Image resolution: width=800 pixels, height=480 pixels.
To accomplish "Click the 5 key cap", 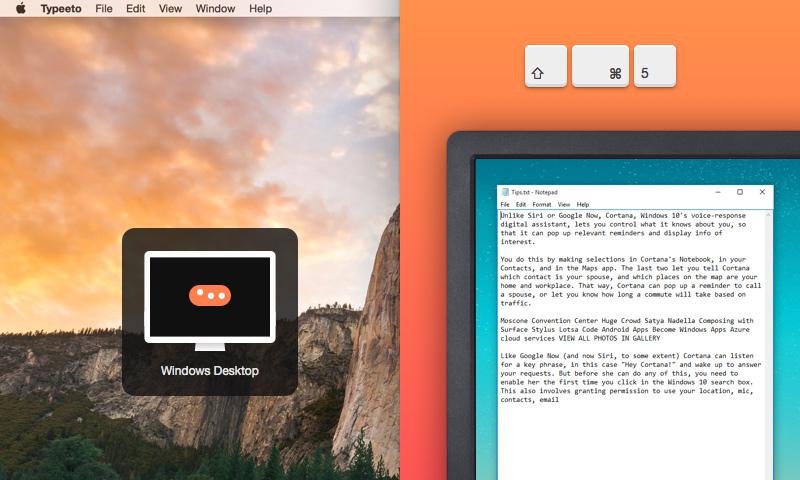I will pos(655,66).
